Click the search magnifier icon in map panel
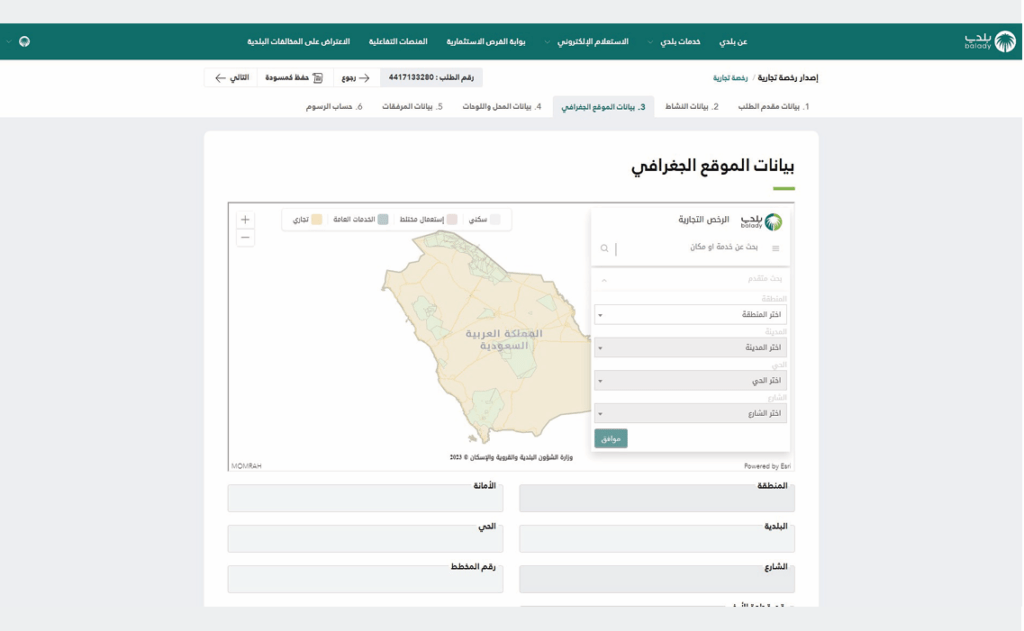Image resolution: width=1024 pixels, height=631 pixels. 605,248
